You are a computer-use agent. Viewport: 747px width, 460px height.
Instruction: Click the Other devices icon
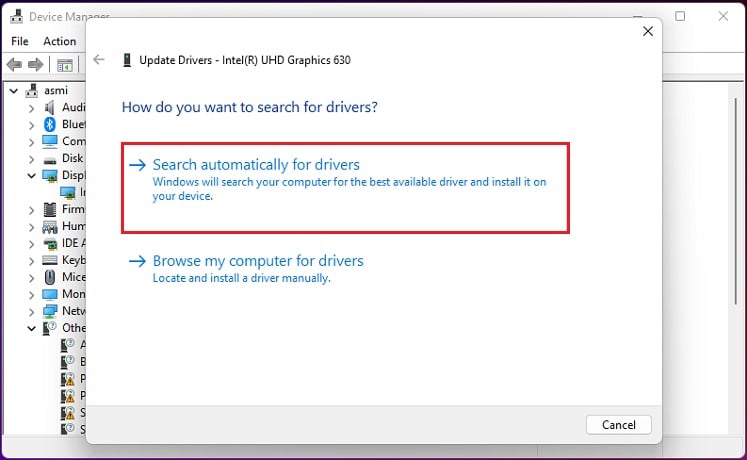pos(50,328)
